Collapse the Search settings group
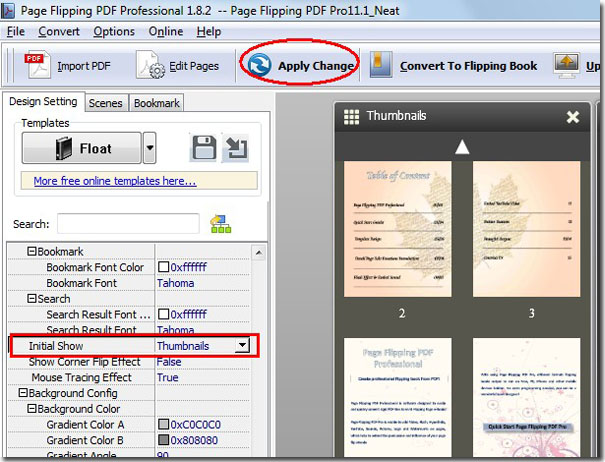The image size is (605, 462). tap(32, 298)
